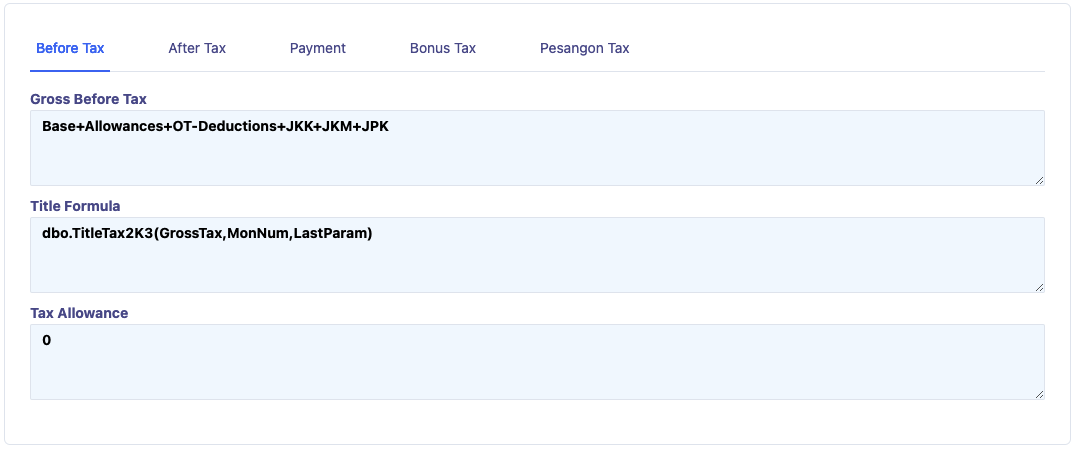1075x450 pixels.
Task: Switch to the Before Tax tab
Action: 70,48
